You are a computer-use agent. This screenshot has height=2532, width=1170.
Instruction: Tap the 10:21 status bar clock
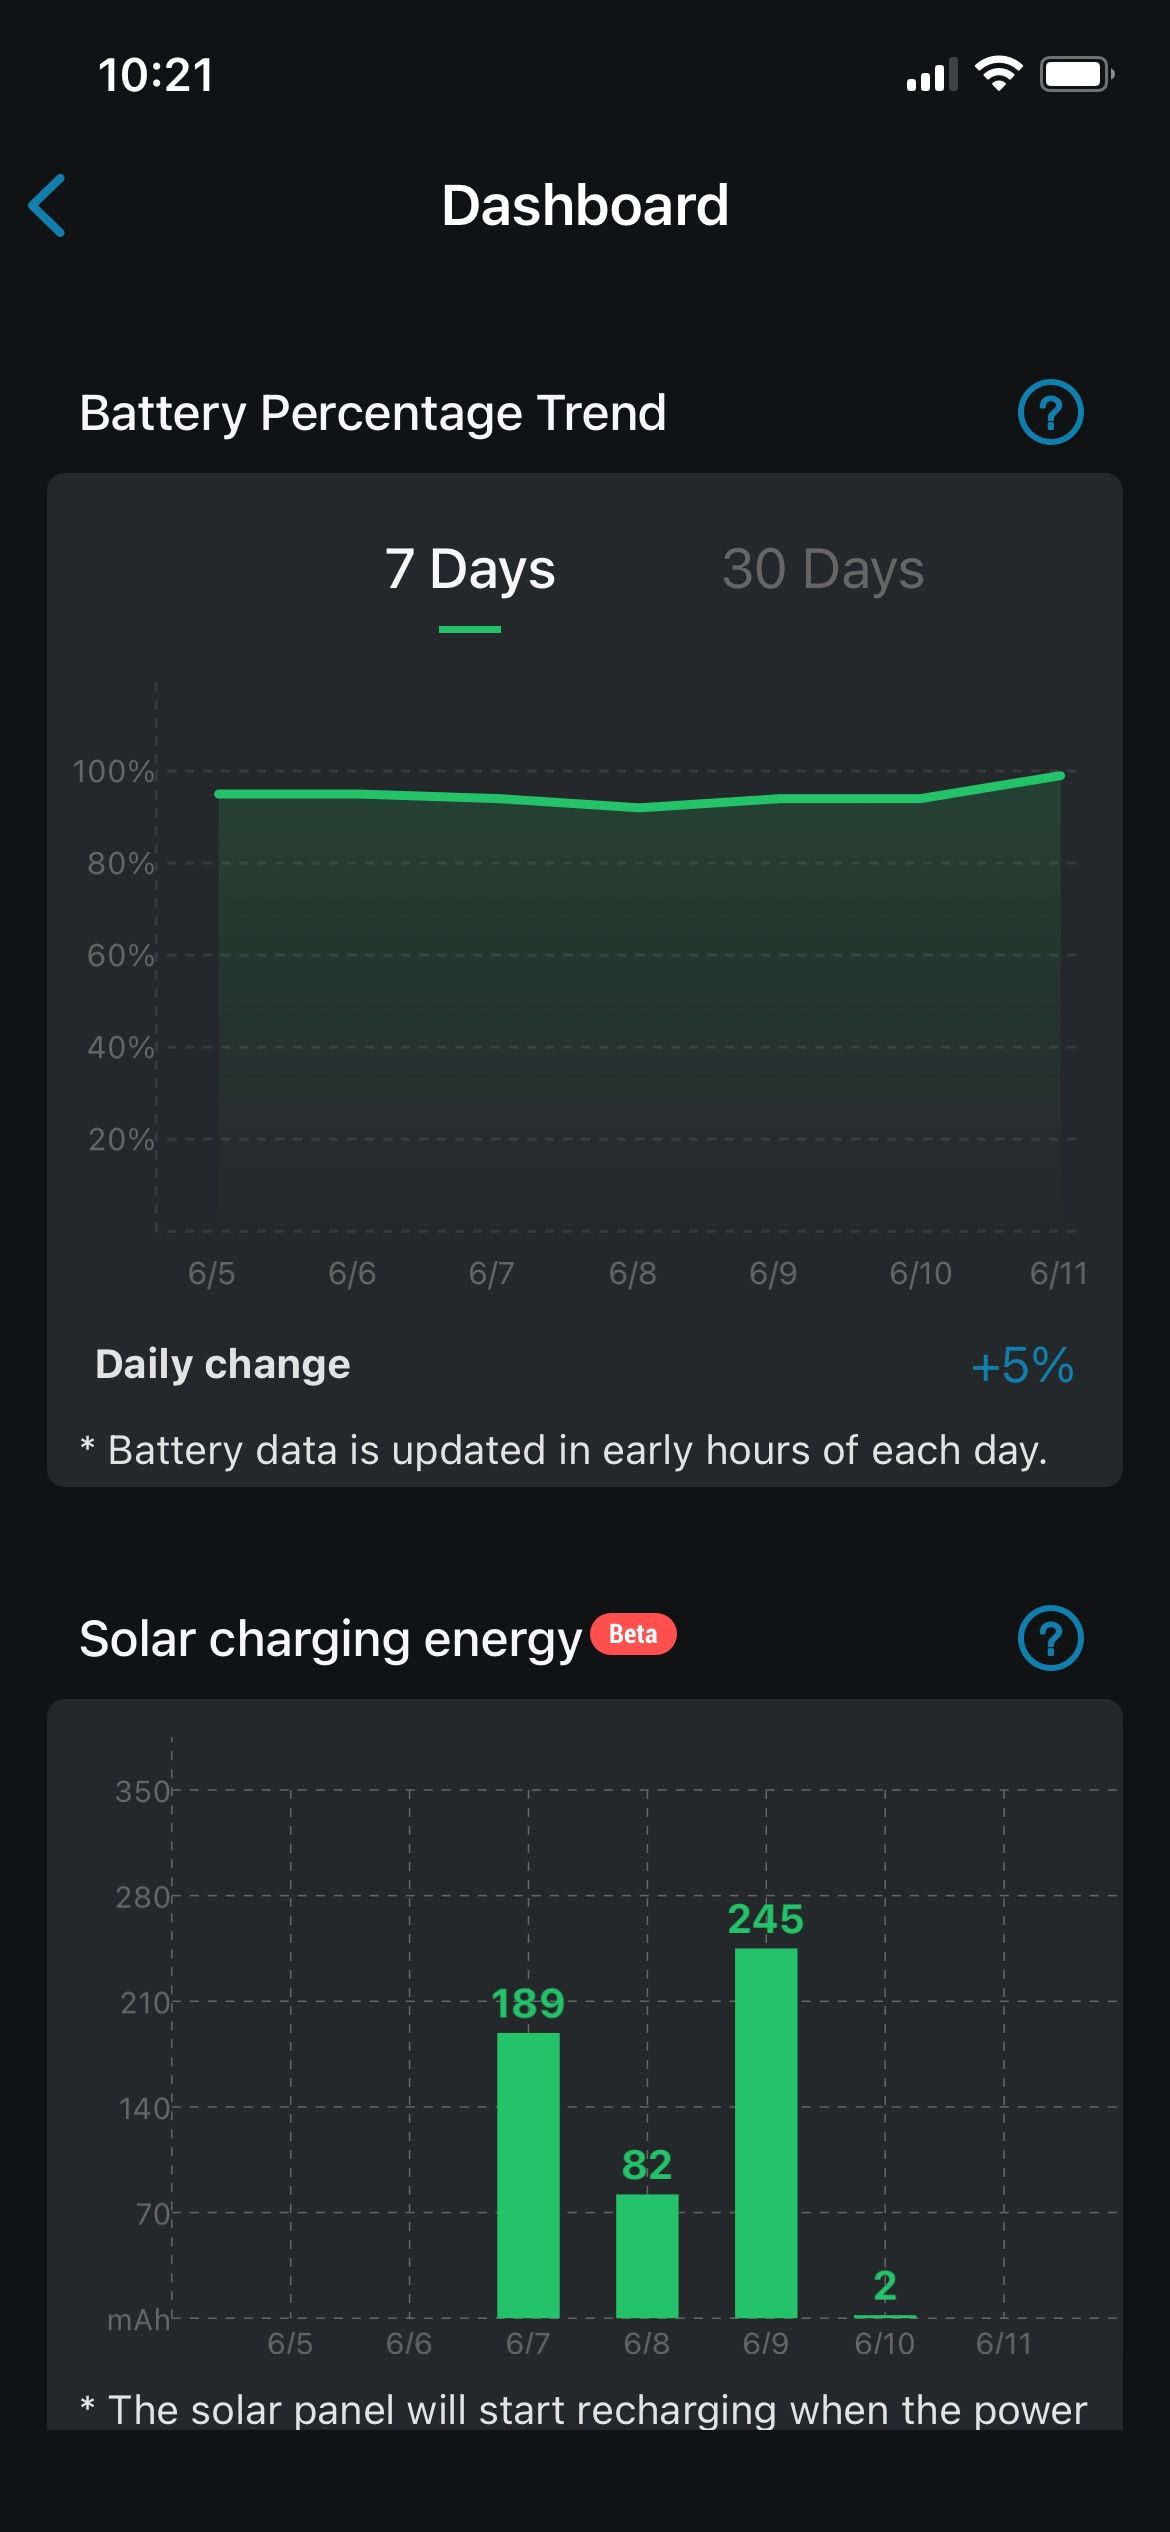click(156, 76)
